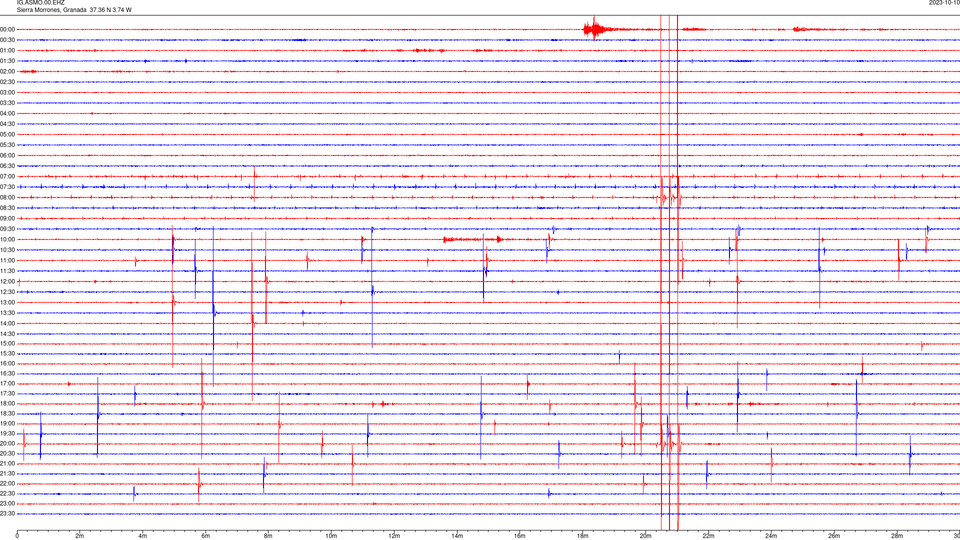Click the large seismic burst on 00:00 trace
This screenshot has width=960, height=540.
(x=594, y=29)
